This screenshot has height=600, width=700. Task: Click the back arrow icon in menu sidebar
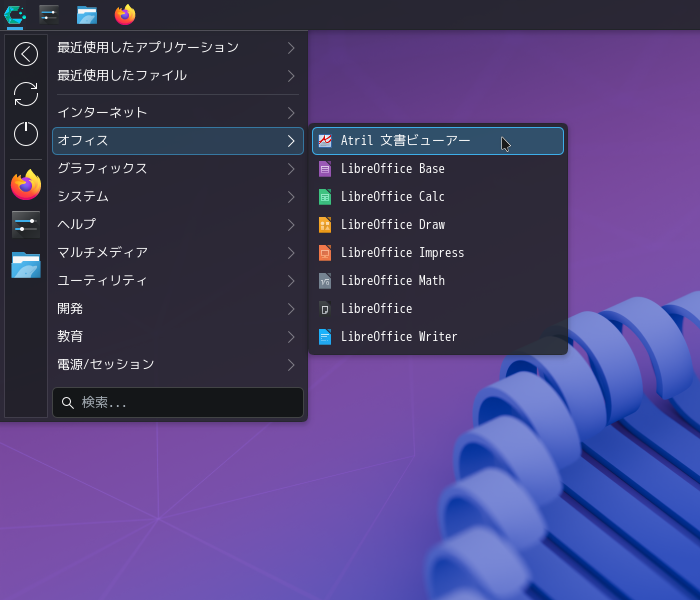26,54
